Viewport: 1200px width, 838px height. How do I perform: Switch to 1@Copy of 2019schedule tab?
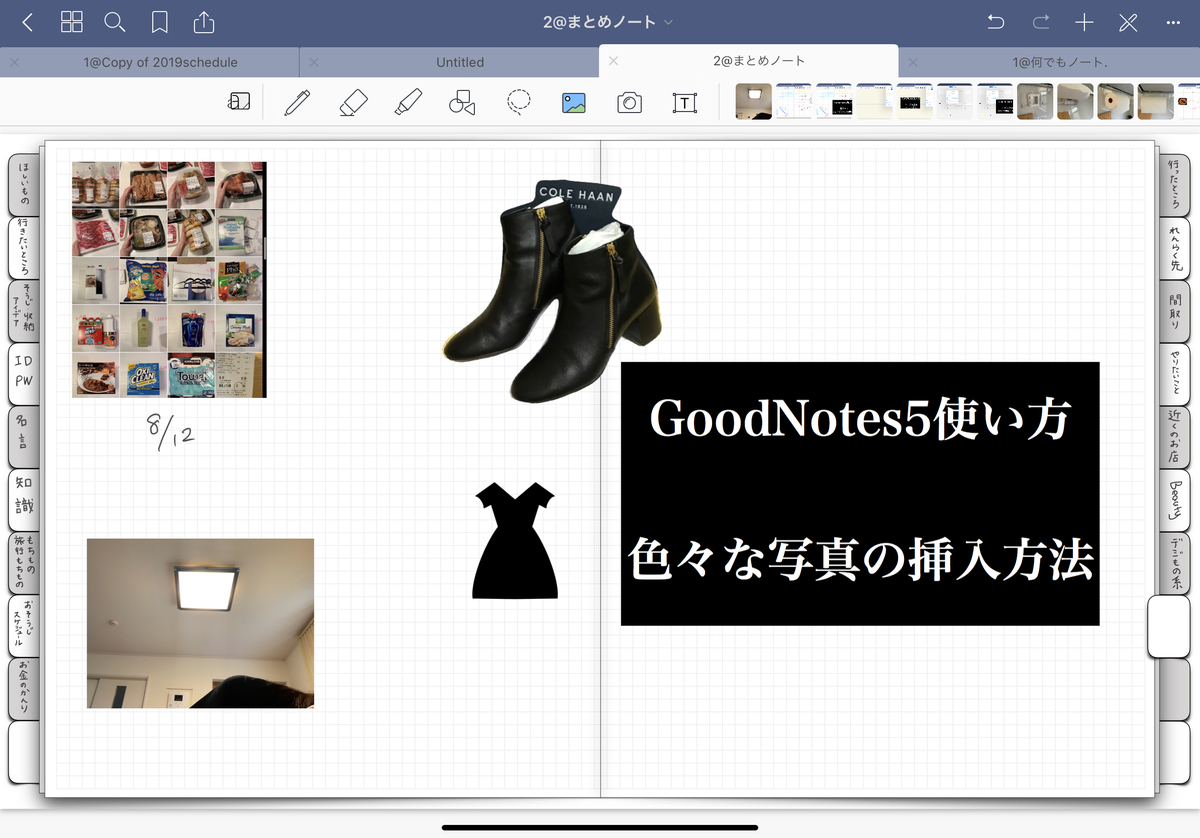coord(160,62)
